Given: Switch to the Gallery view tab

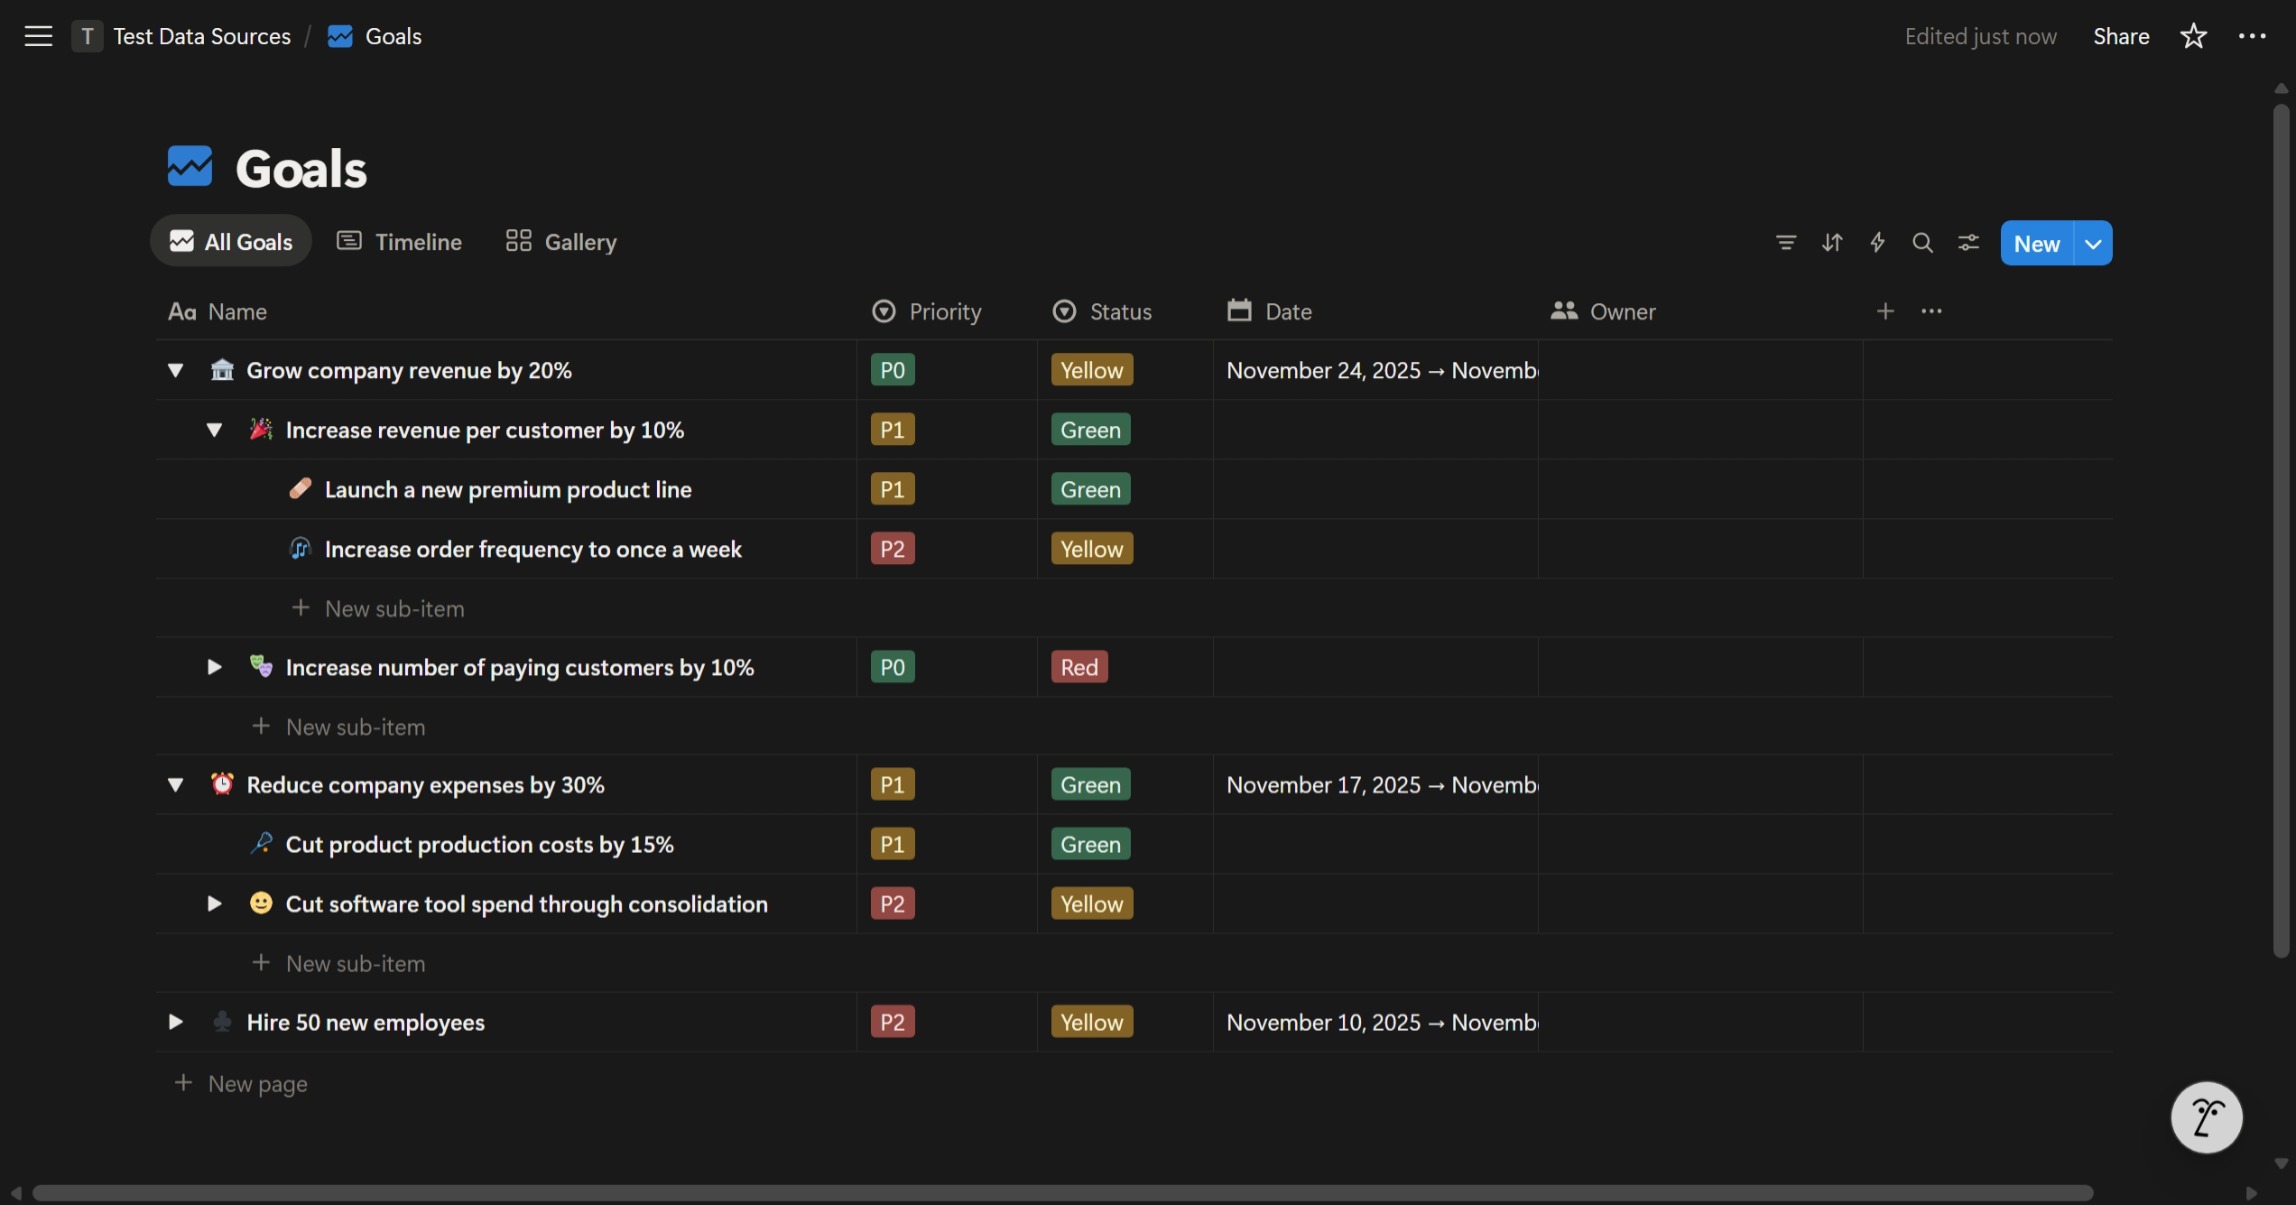Looking at the screenshot, I should (561, 242).
